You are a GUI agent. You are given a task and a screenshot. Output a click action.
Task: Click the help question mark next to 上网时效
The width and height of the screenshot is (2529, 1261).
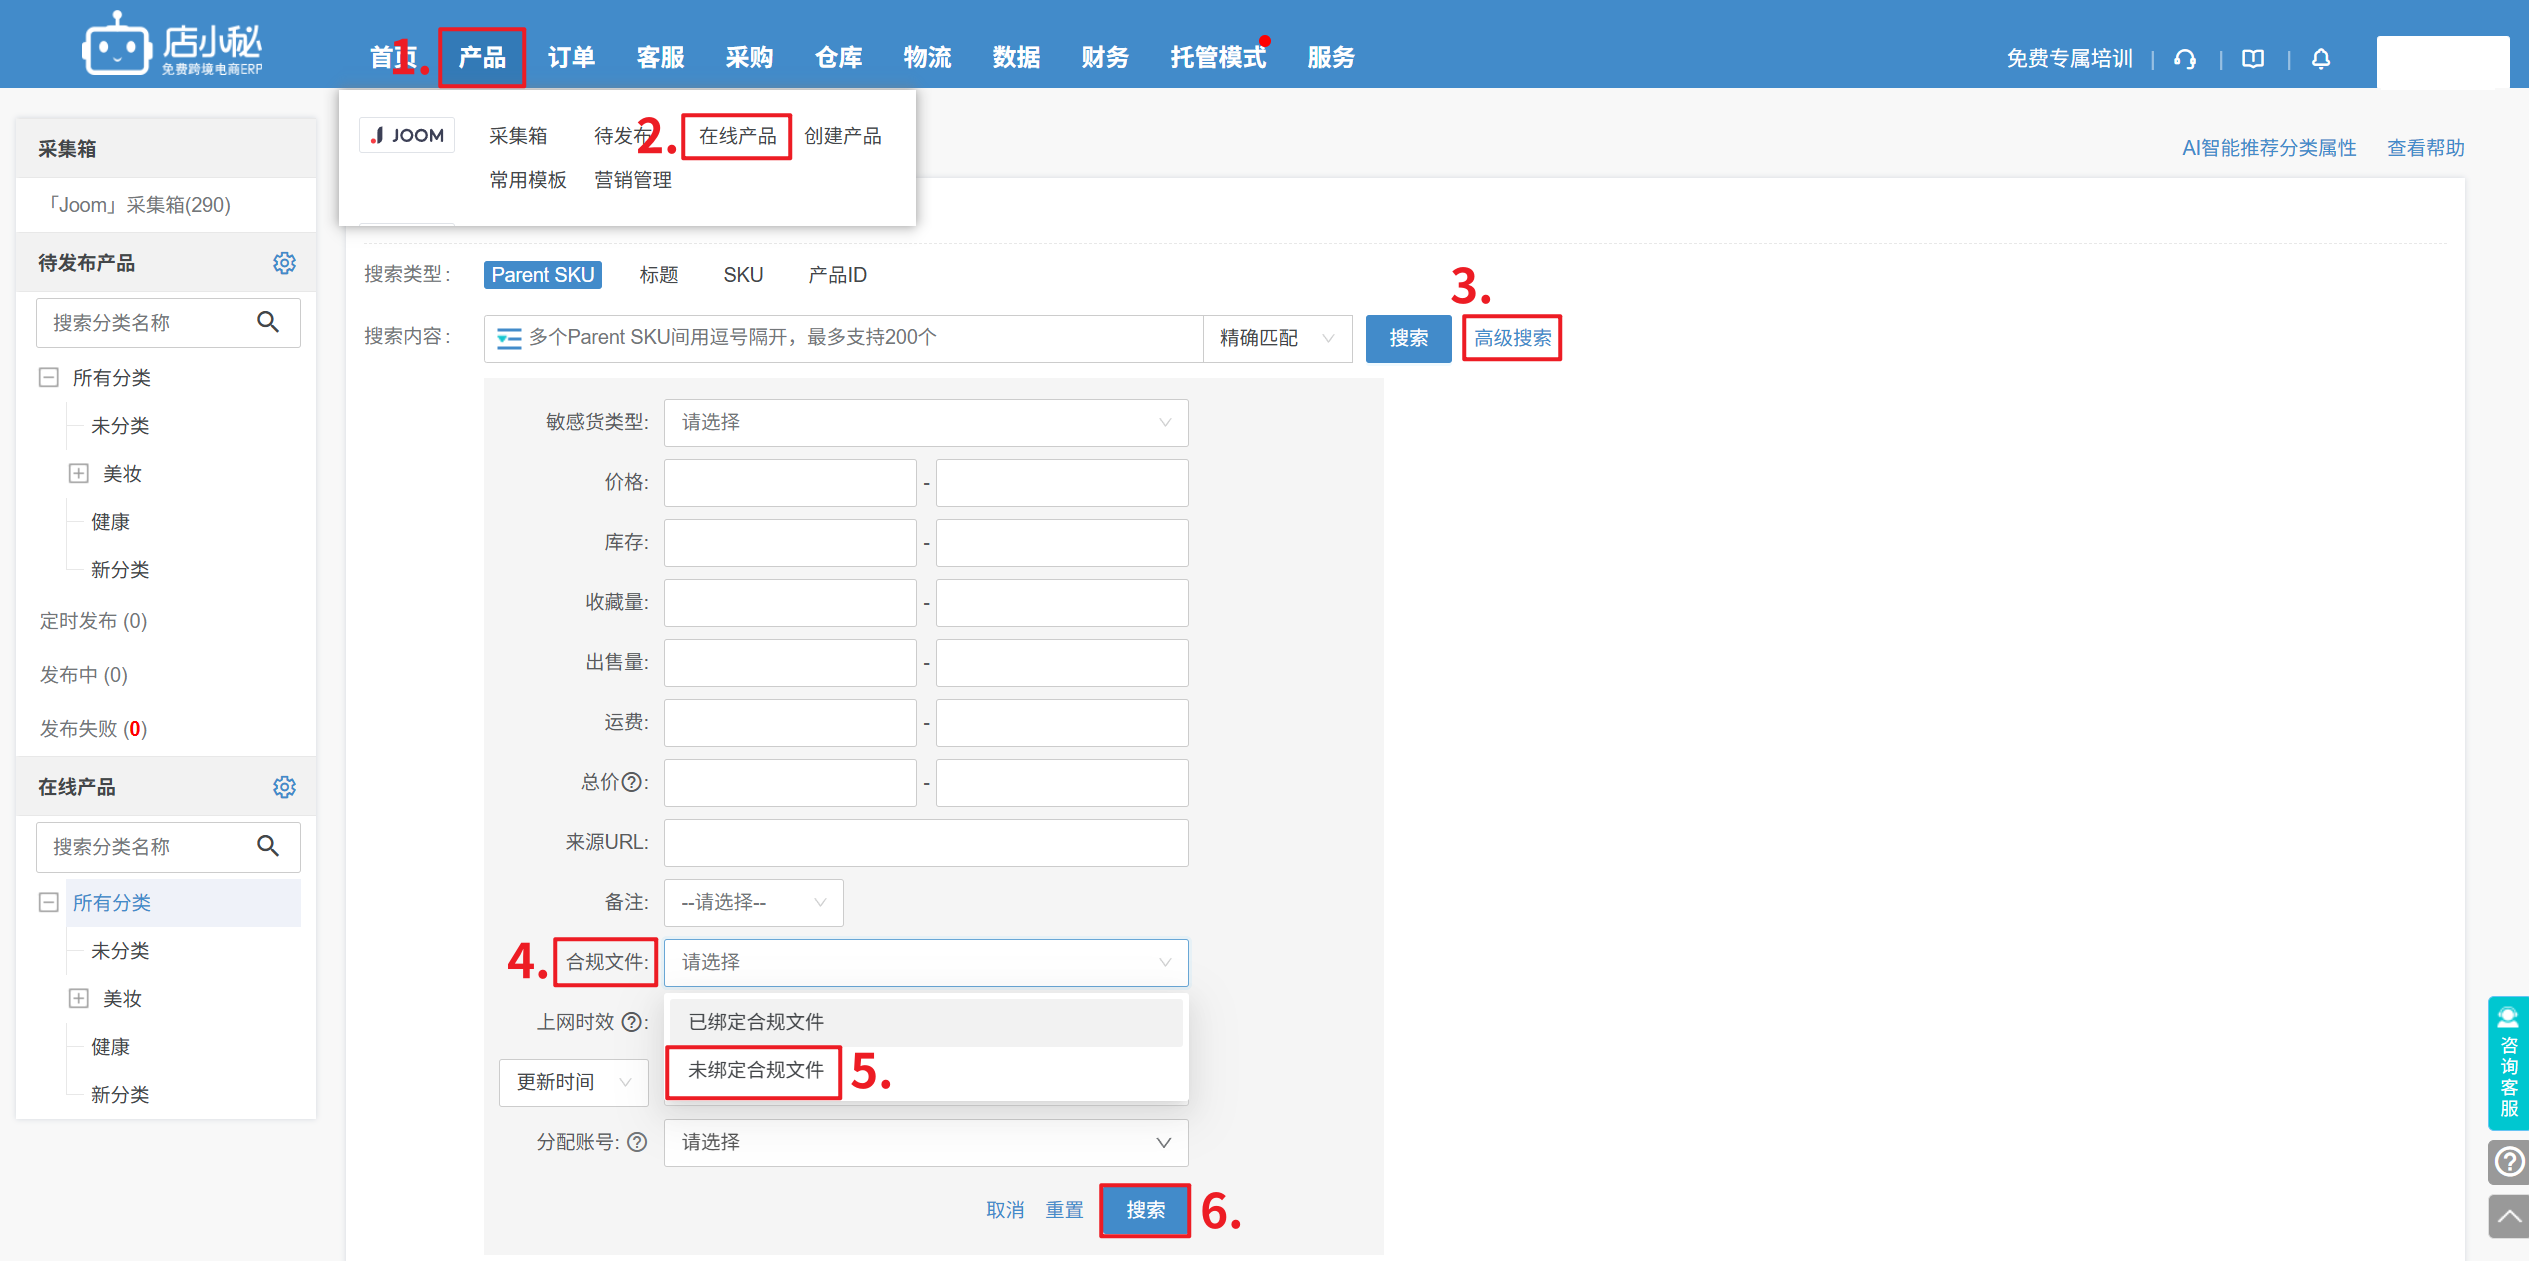click(632, 1022)
